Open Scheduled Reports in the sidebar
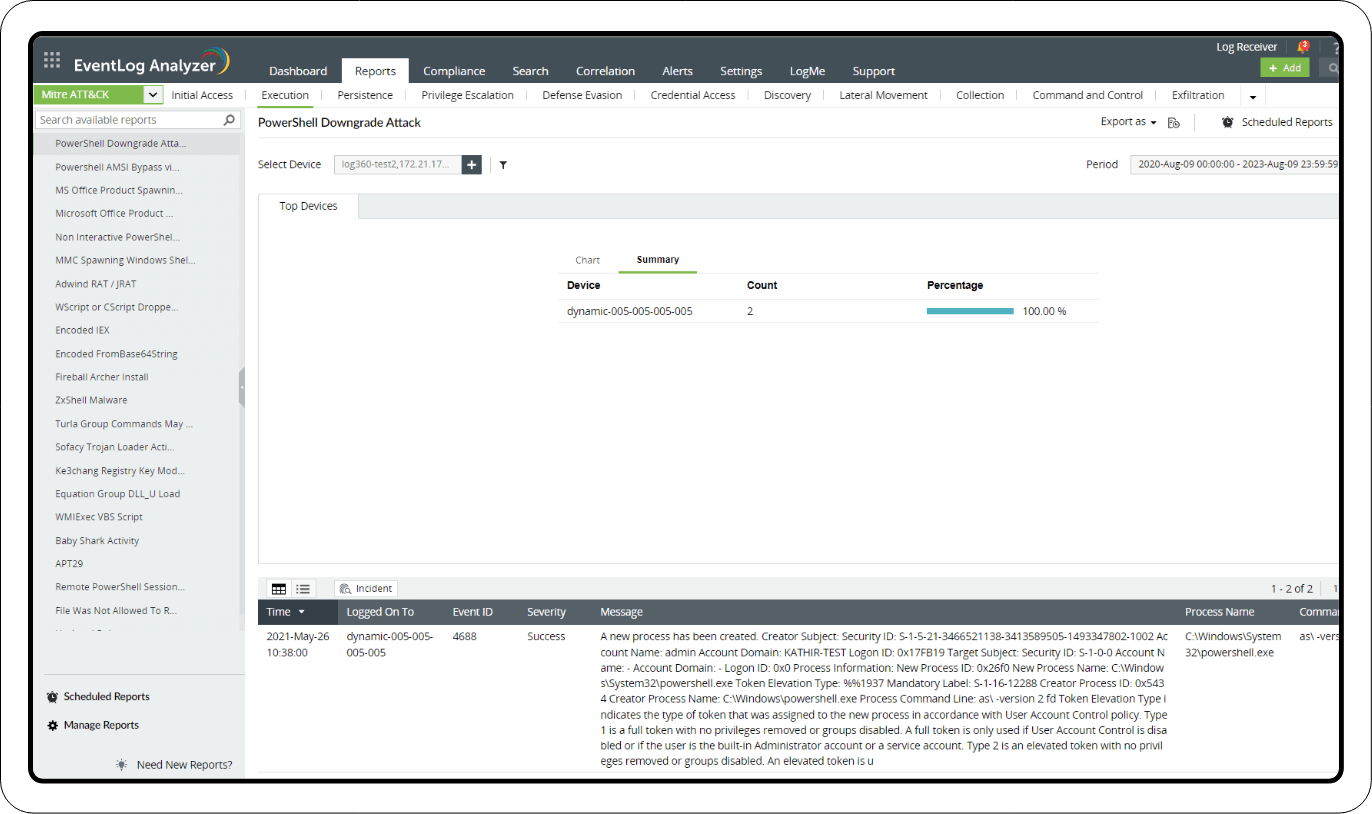This screenshot has height=814, width=1372. [106, 697]
